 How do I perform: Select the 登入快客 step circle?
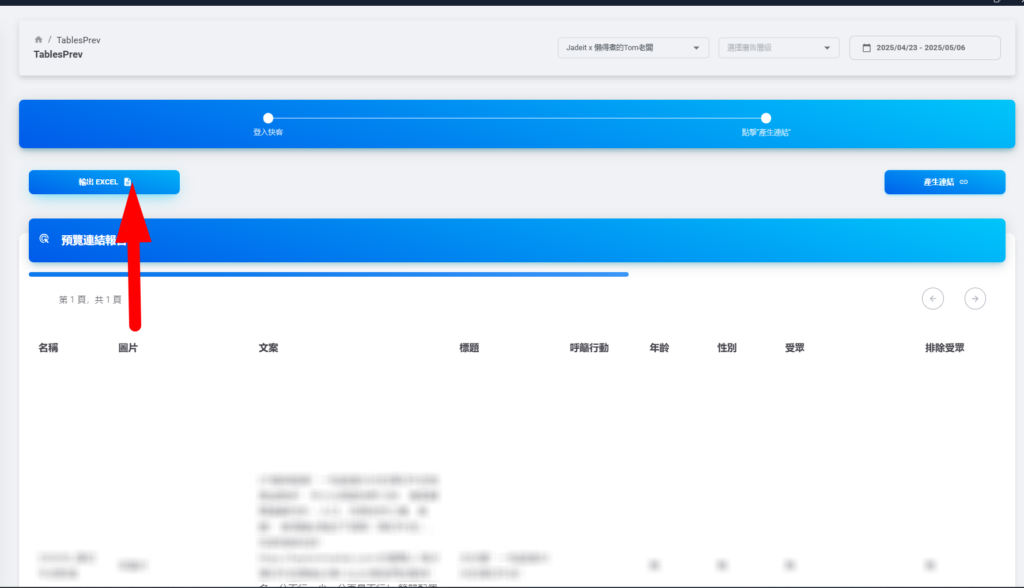268,118
